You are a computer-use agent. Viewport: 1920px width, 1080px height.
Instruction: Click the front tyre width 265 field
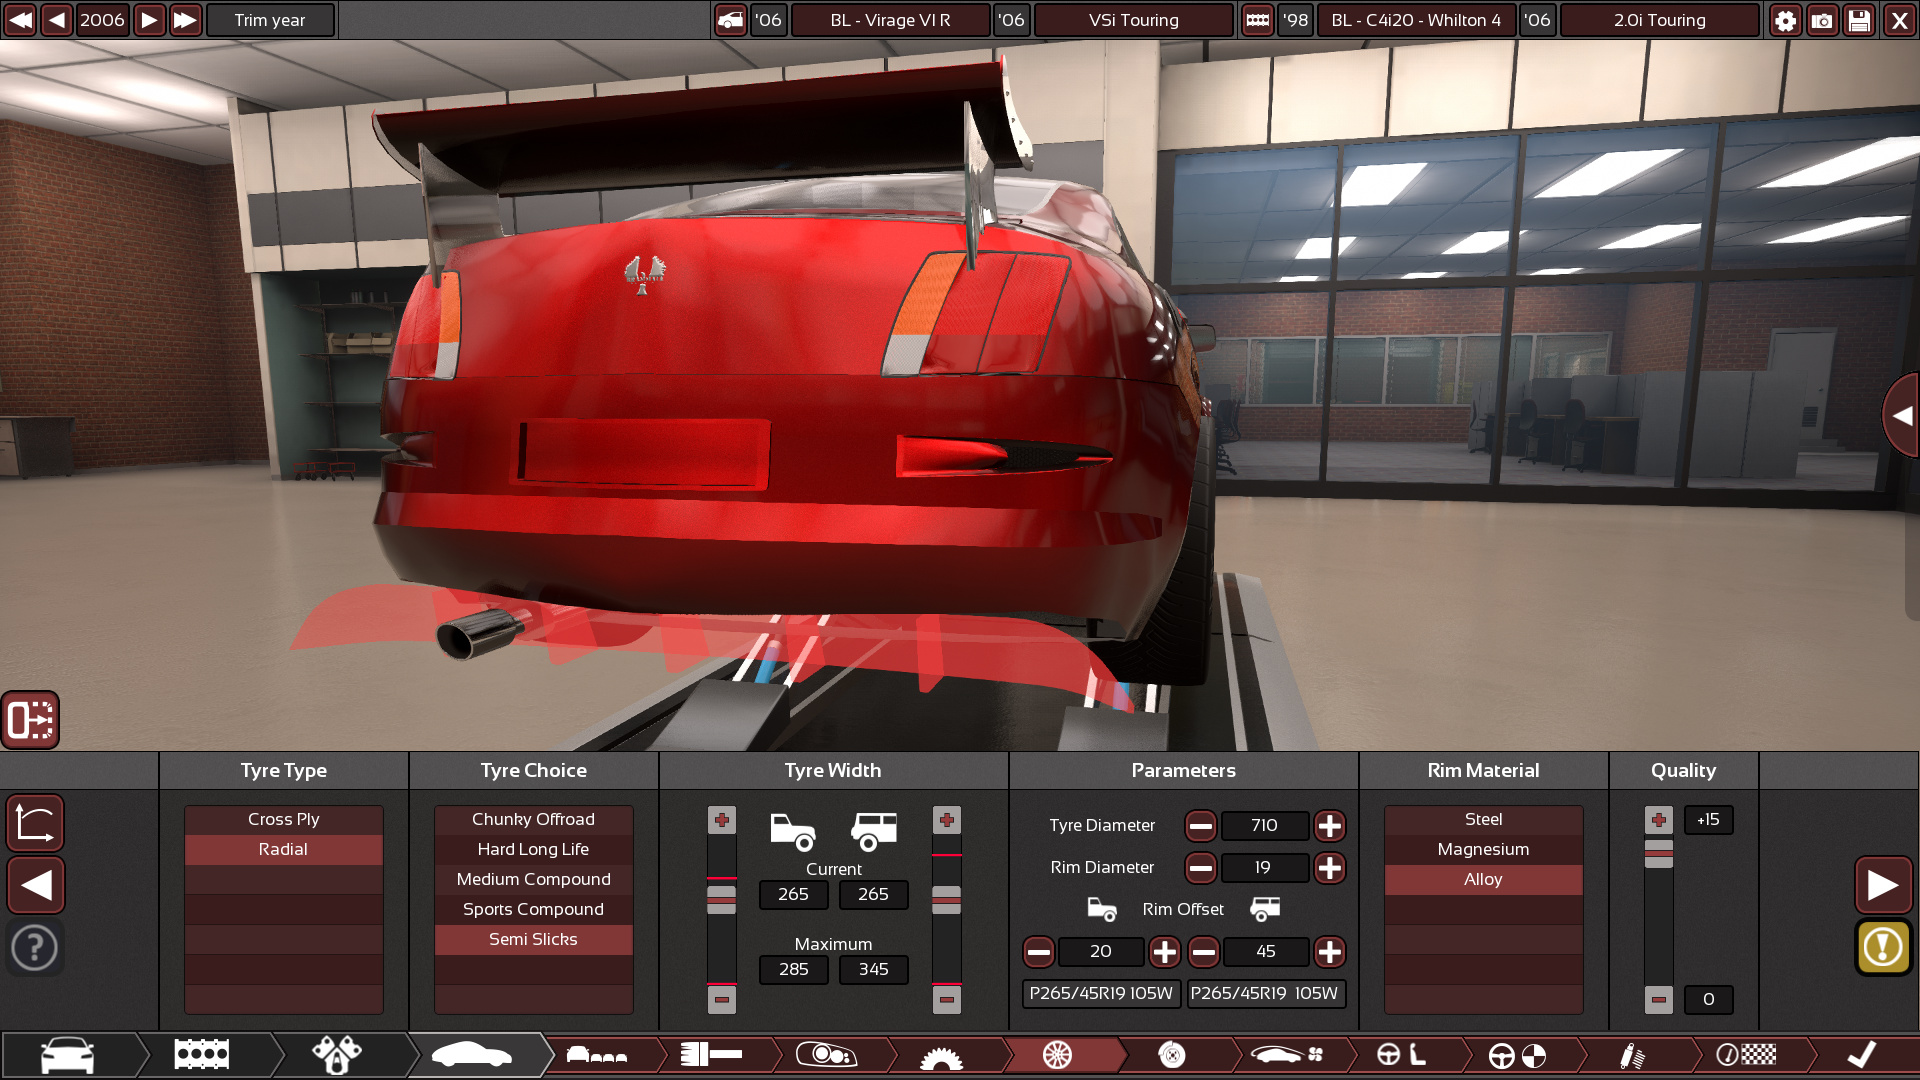pos(793,894)
